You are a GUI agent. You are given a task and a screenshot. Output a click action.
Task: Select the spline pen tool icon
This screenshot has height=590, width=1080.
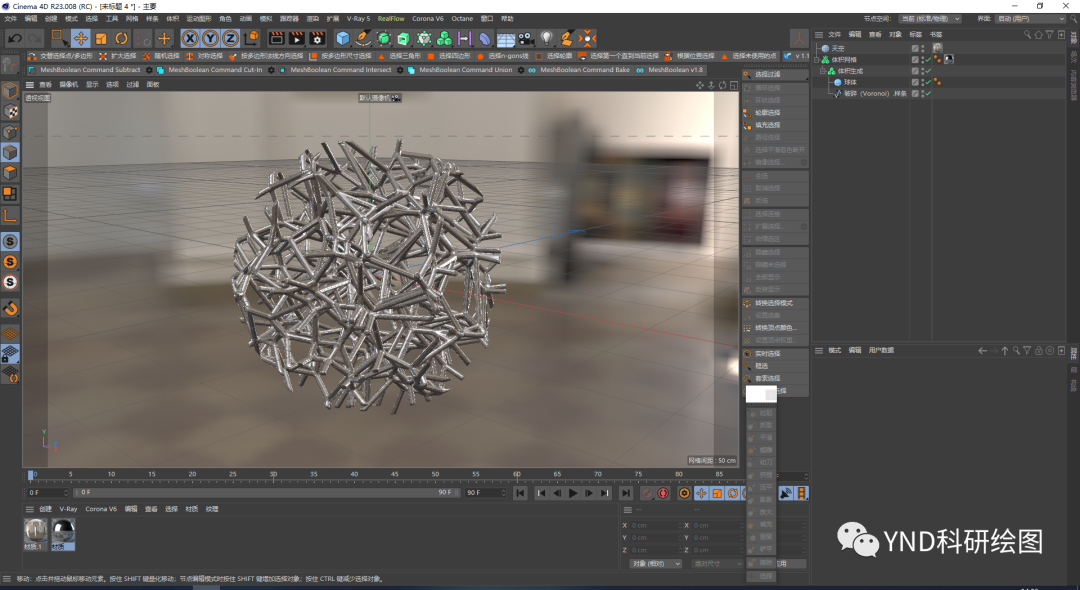pyautogui.click(x=363, y=39)
